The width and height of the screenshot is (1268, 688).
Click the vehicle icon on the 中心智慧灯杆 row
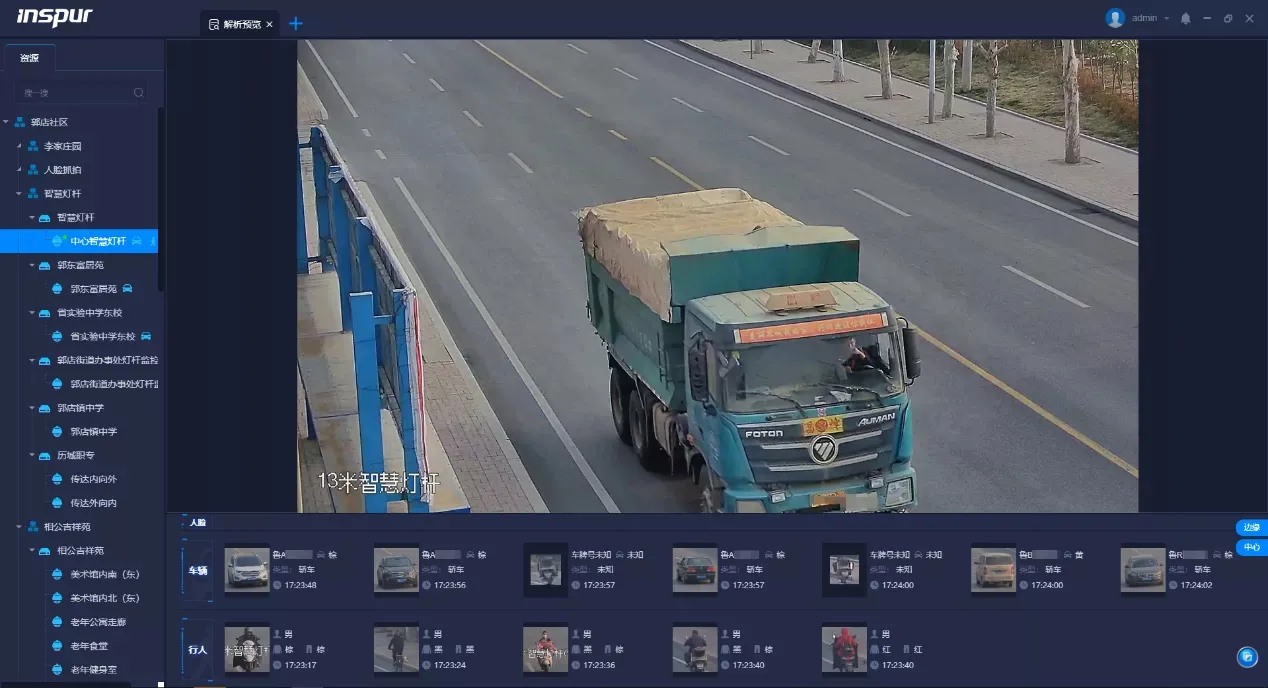137,241
